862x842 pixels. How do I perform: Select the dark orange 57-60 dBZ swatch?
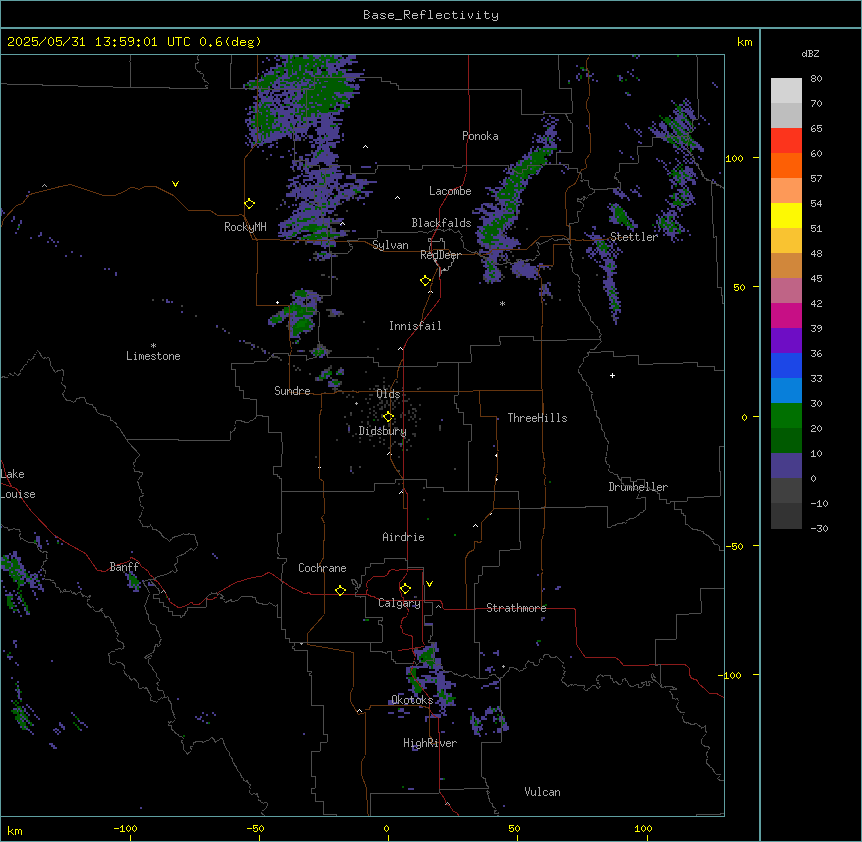(x=786, y=166)
